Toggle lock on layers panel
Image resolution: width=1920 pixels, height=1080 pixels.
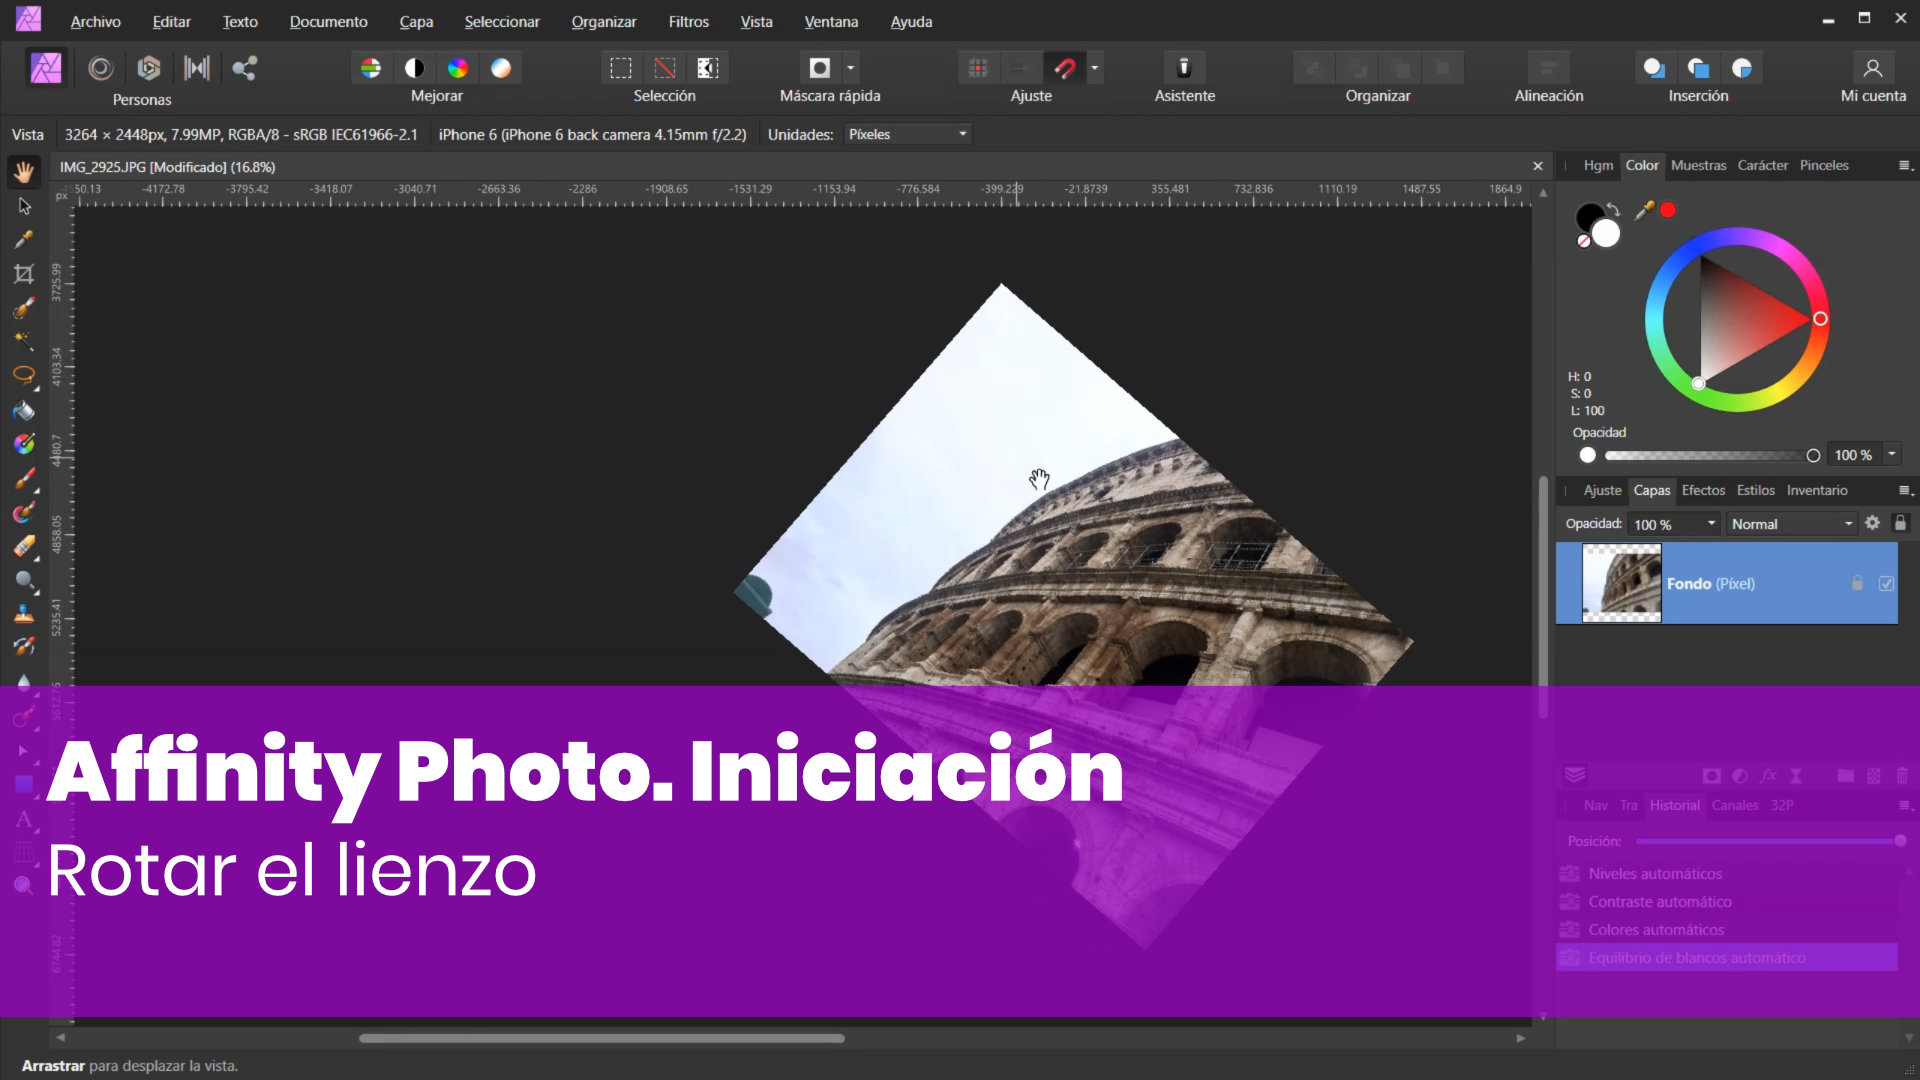point(1900,523)
